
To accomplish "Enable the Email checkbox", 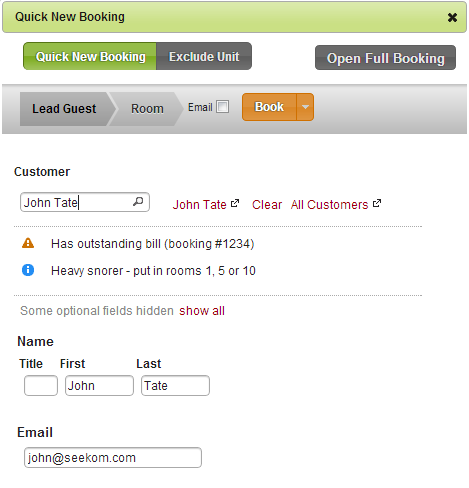I will tap(222, 107).
